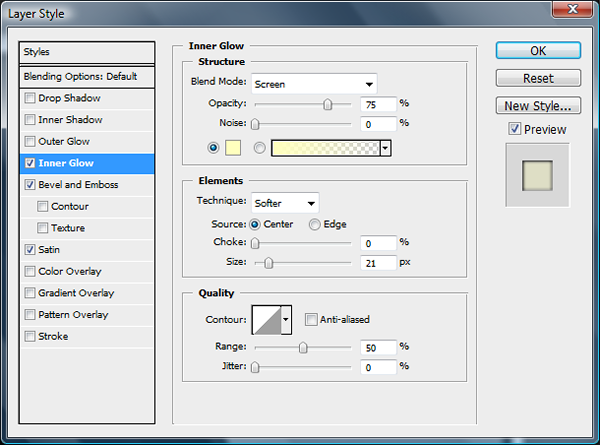600x445 pixels.
Task: Disable the Satin effect checkbox
Action: 30,250
